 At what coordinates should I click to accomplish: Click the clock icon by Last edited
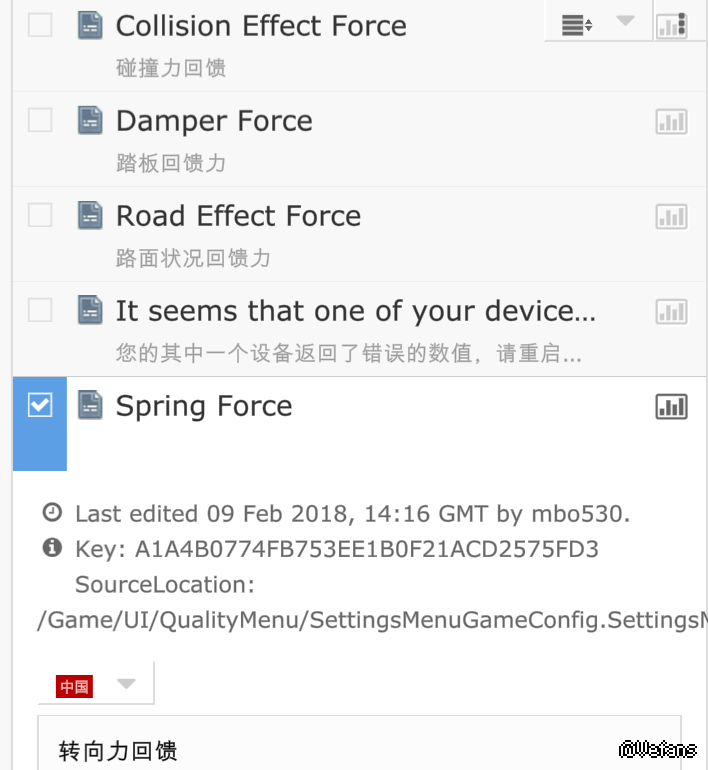[x=51, y=513]
